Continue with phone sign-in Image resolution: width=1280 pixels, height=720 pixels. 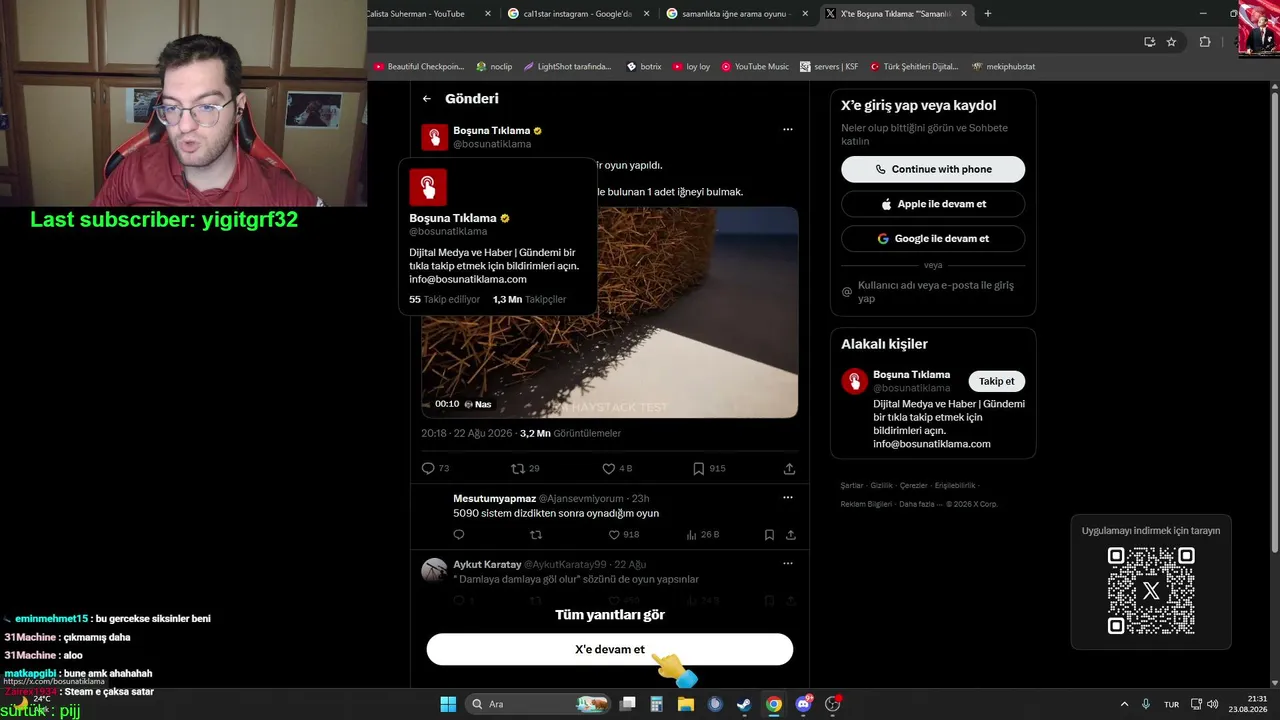coord(933,169)
